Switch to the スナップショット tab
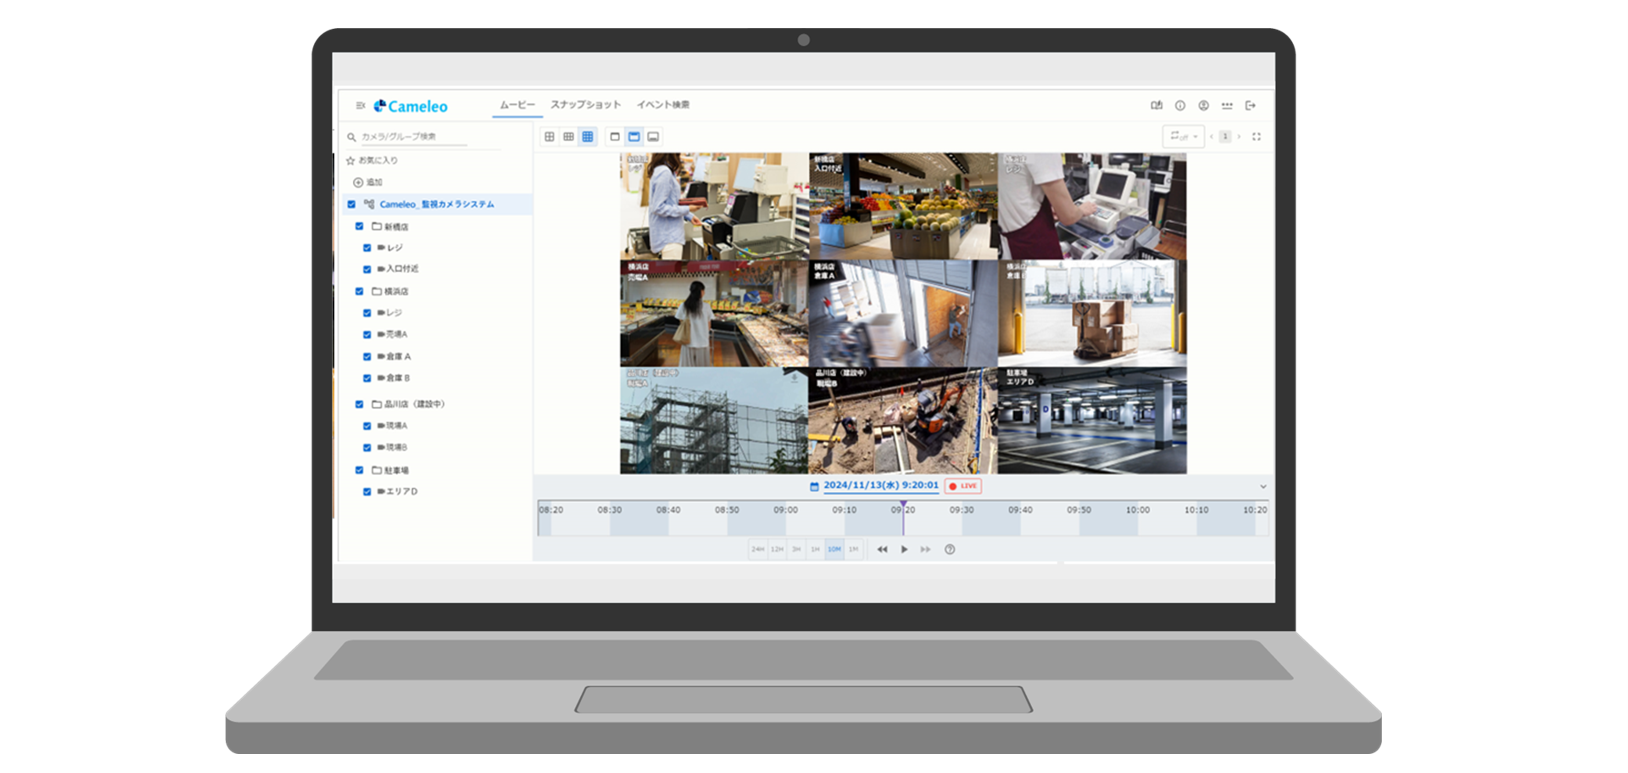The width and height of the screenshot is (1628, 773). (585, 105)
